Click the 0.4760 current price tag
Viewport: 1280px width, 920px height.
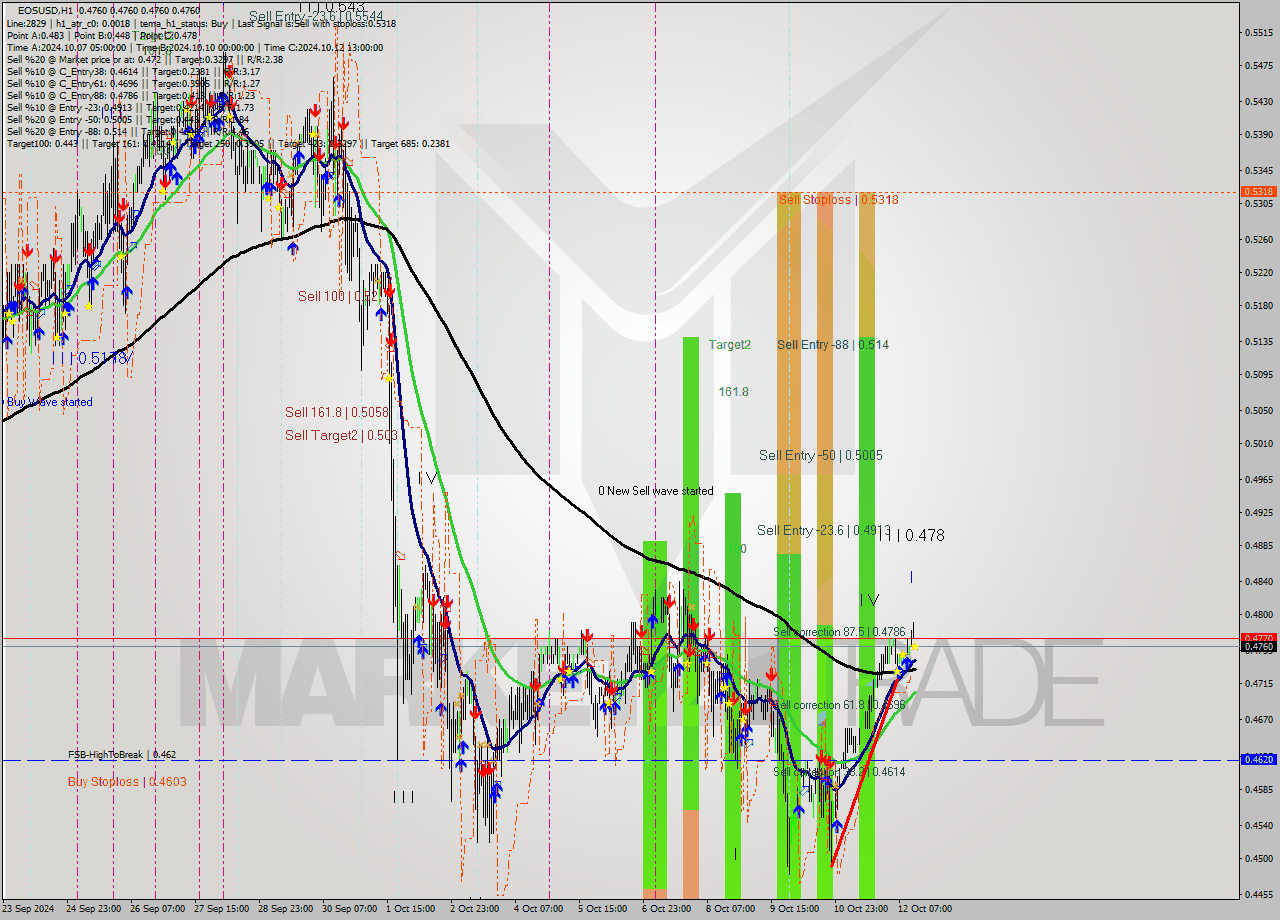tap(1258, 646)
